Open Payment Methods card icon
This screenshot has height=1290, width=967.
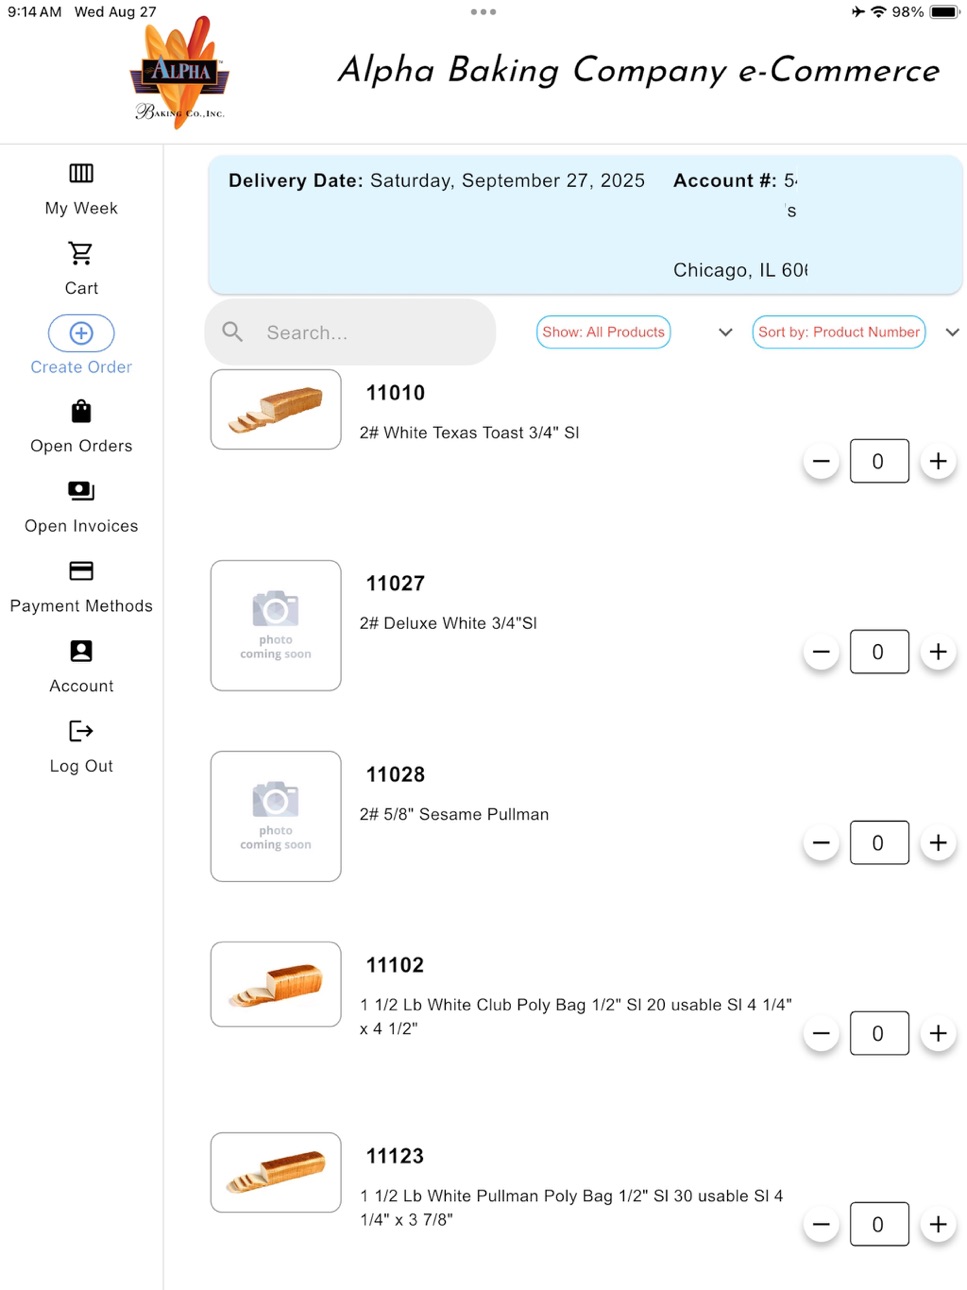(x=81, y=571)
